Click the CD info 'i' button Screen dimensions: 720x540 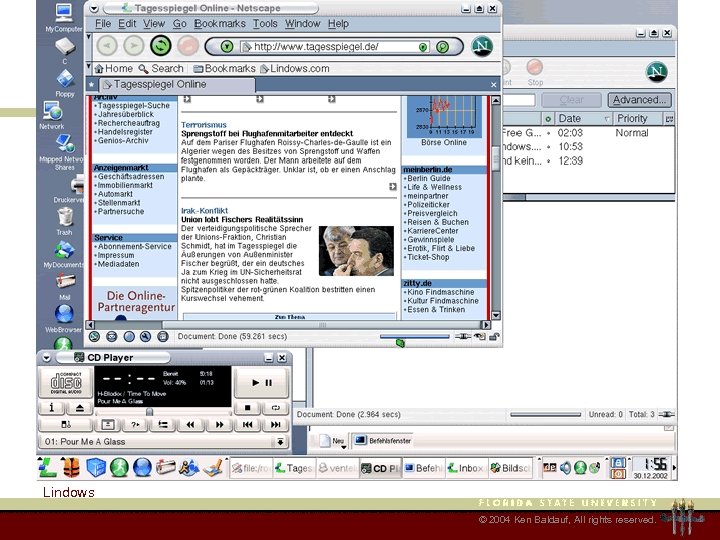pyautogui.click(x=51, y=408)
